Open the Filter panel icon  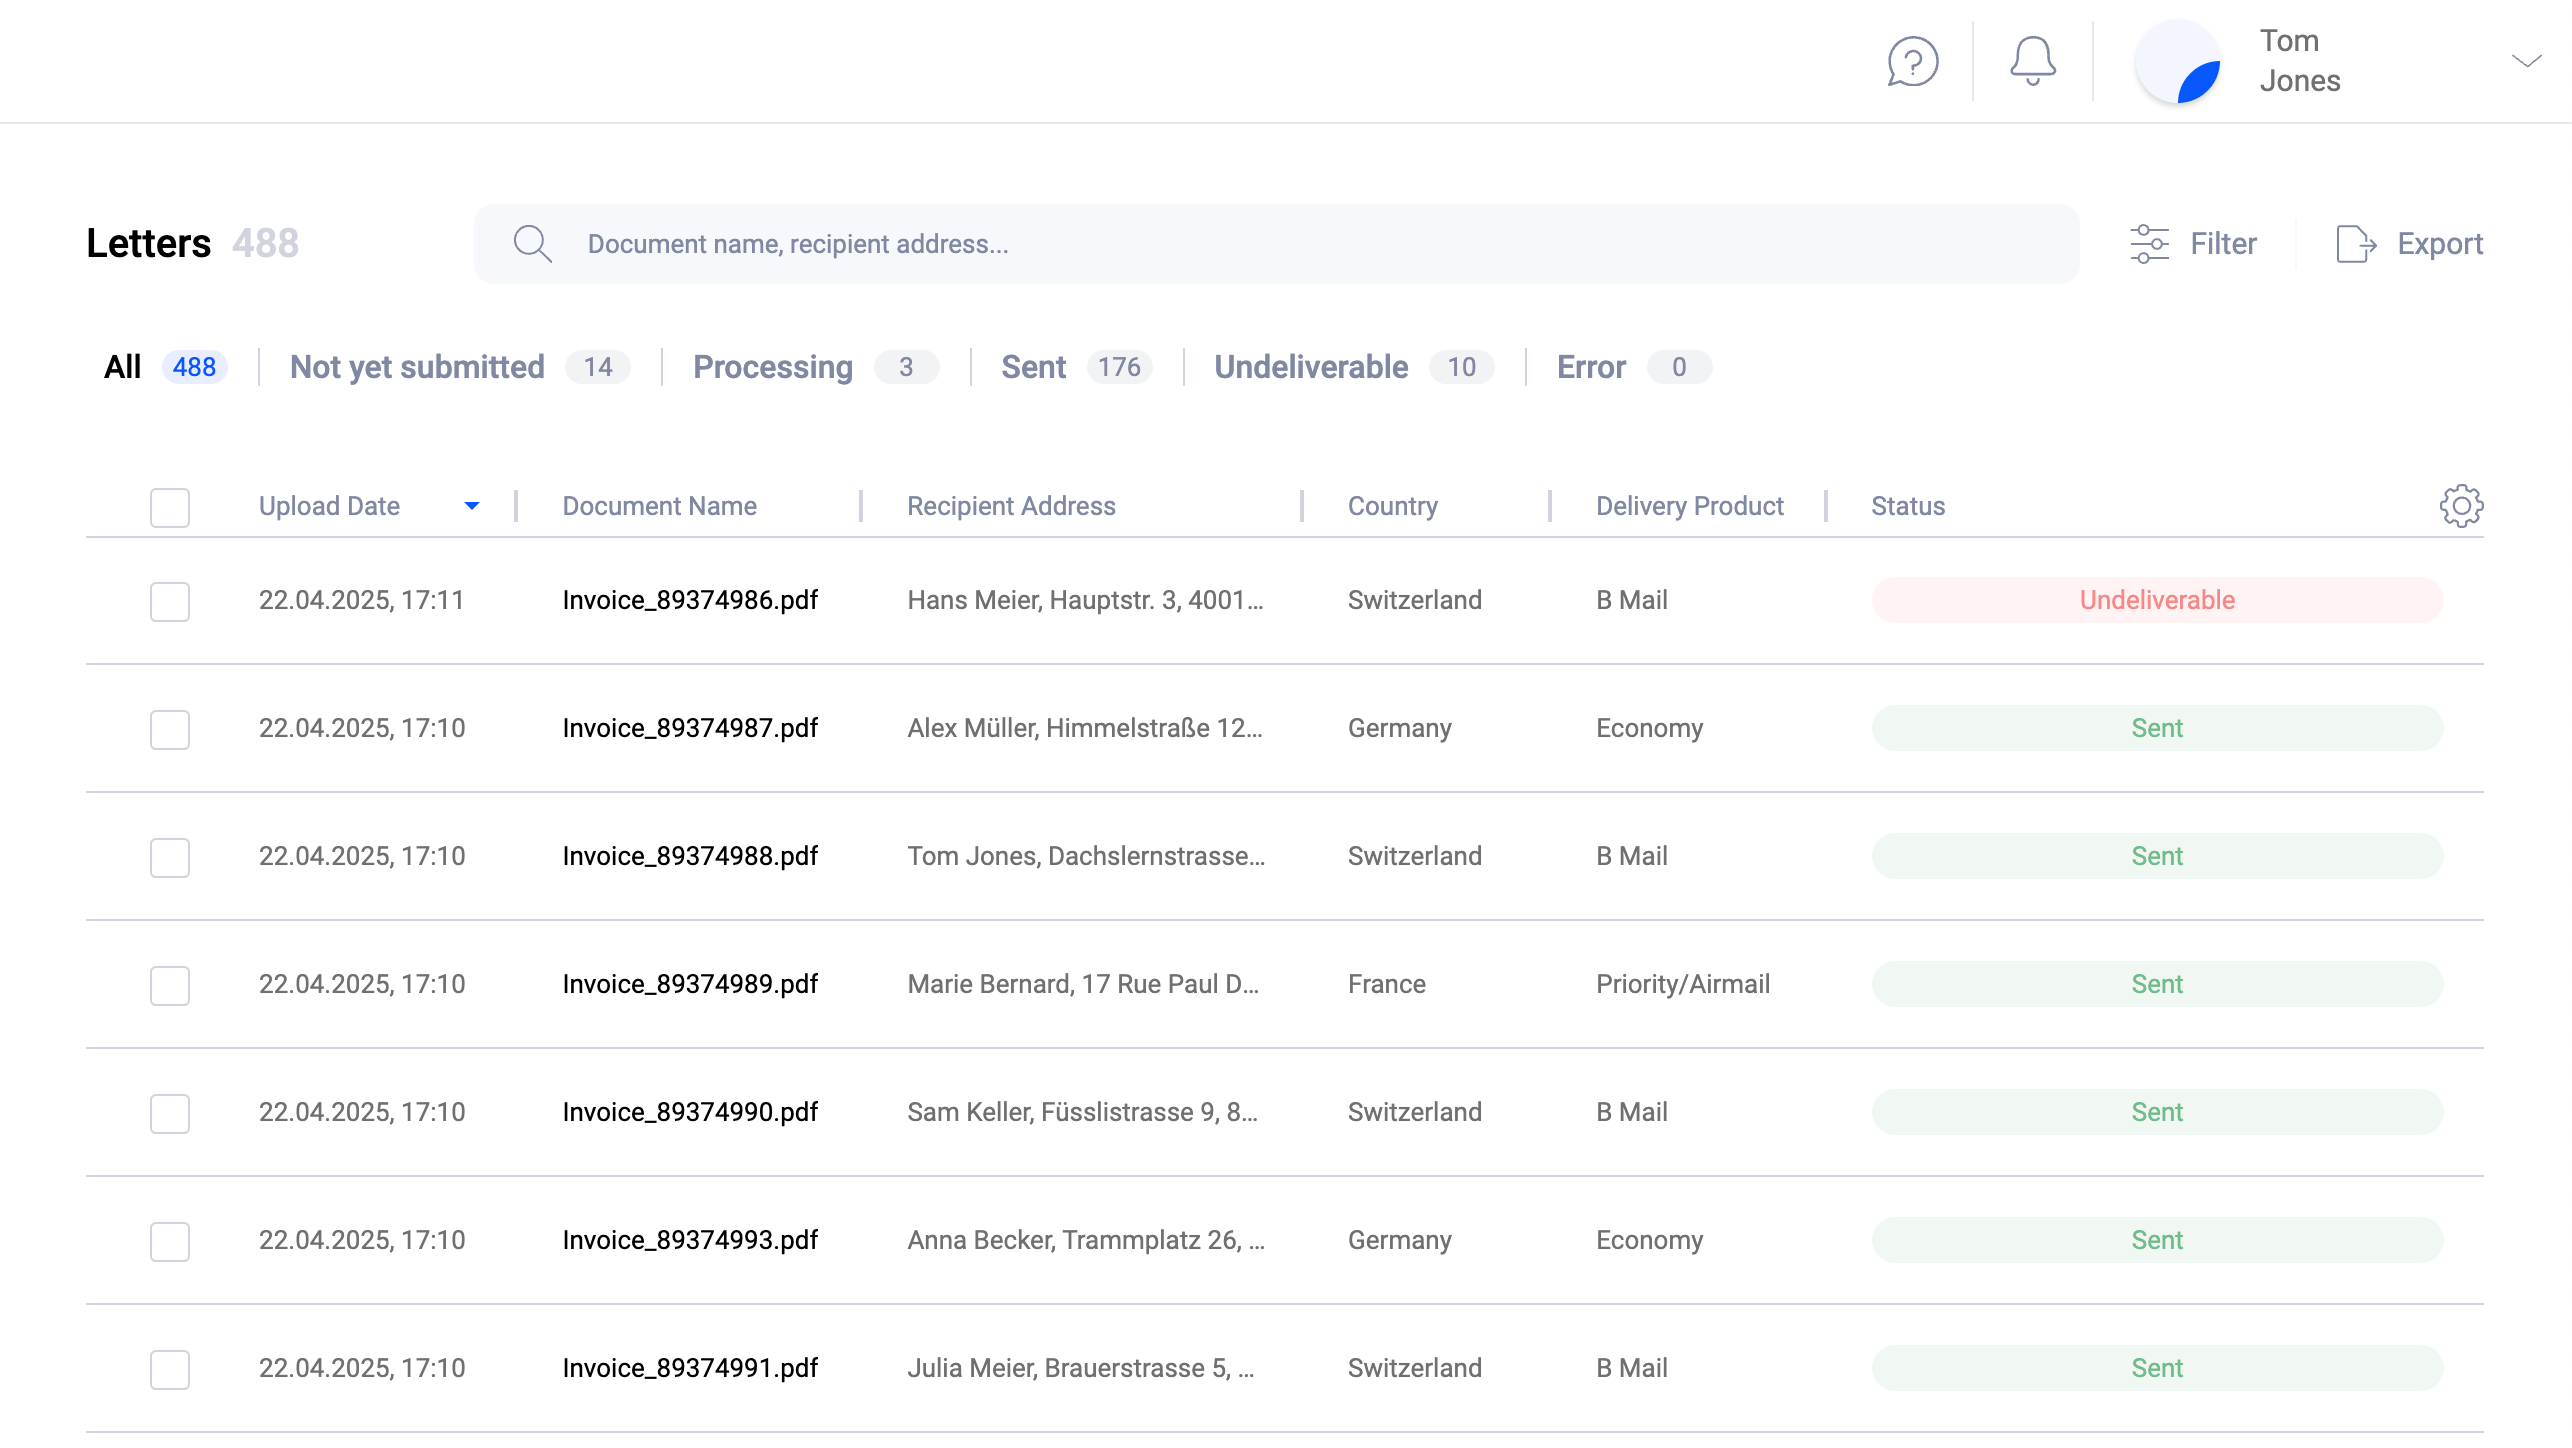[x=2150, y=243]
